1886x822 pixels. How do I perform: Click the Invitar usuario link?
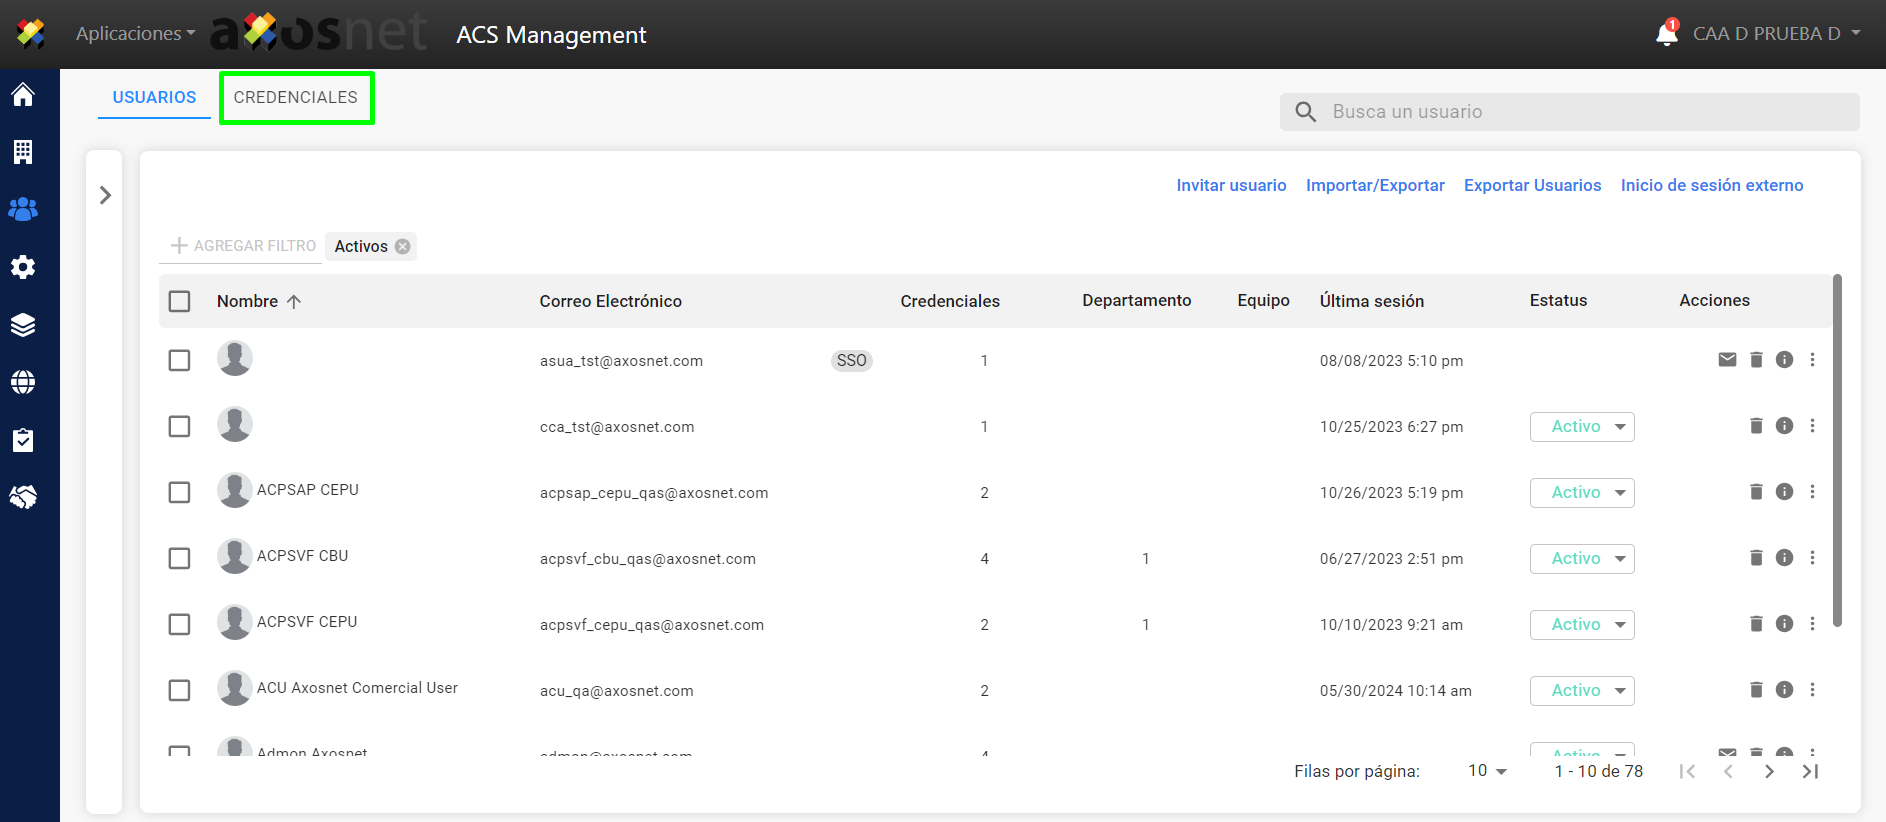pos(1231,185)
